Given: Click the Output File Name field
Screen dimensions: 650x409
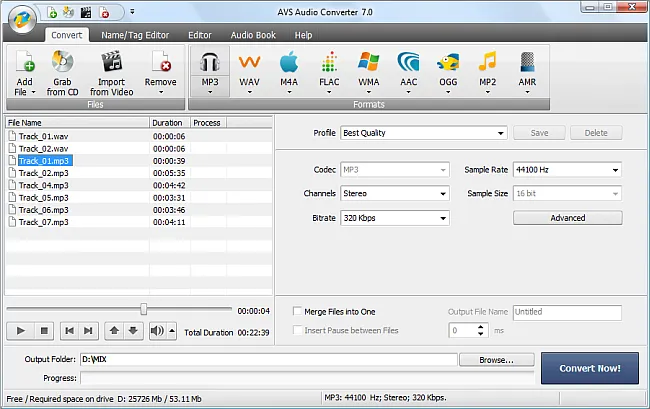Looking at the screenshot, I should [x=568, y=312].
